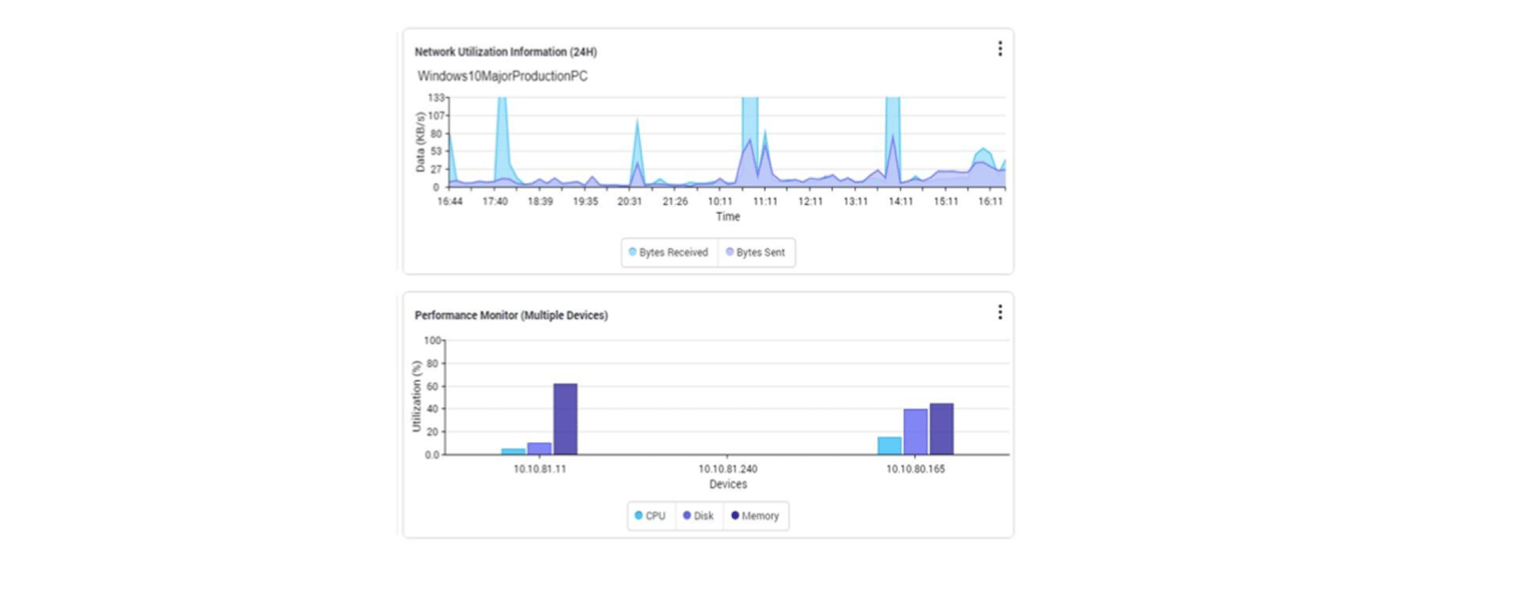Click the Time axis title
Viewport: 1536px width, 606px height.
tap(728, 217)
